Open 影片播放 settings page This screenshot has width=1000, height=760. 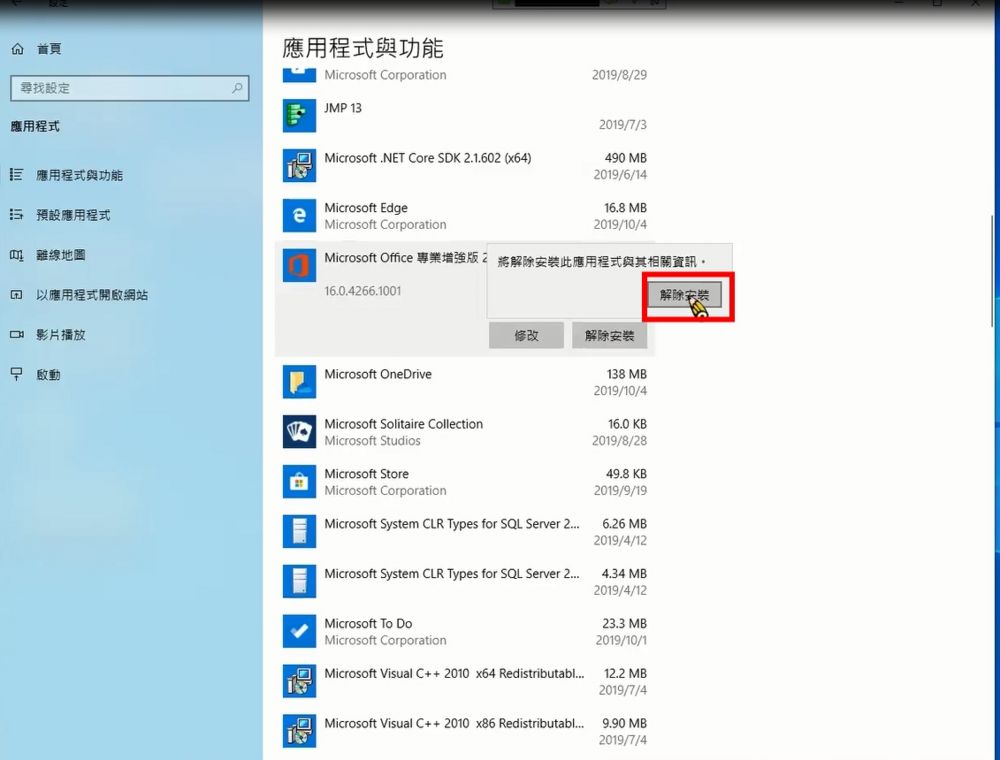click(x=61, y=335)
